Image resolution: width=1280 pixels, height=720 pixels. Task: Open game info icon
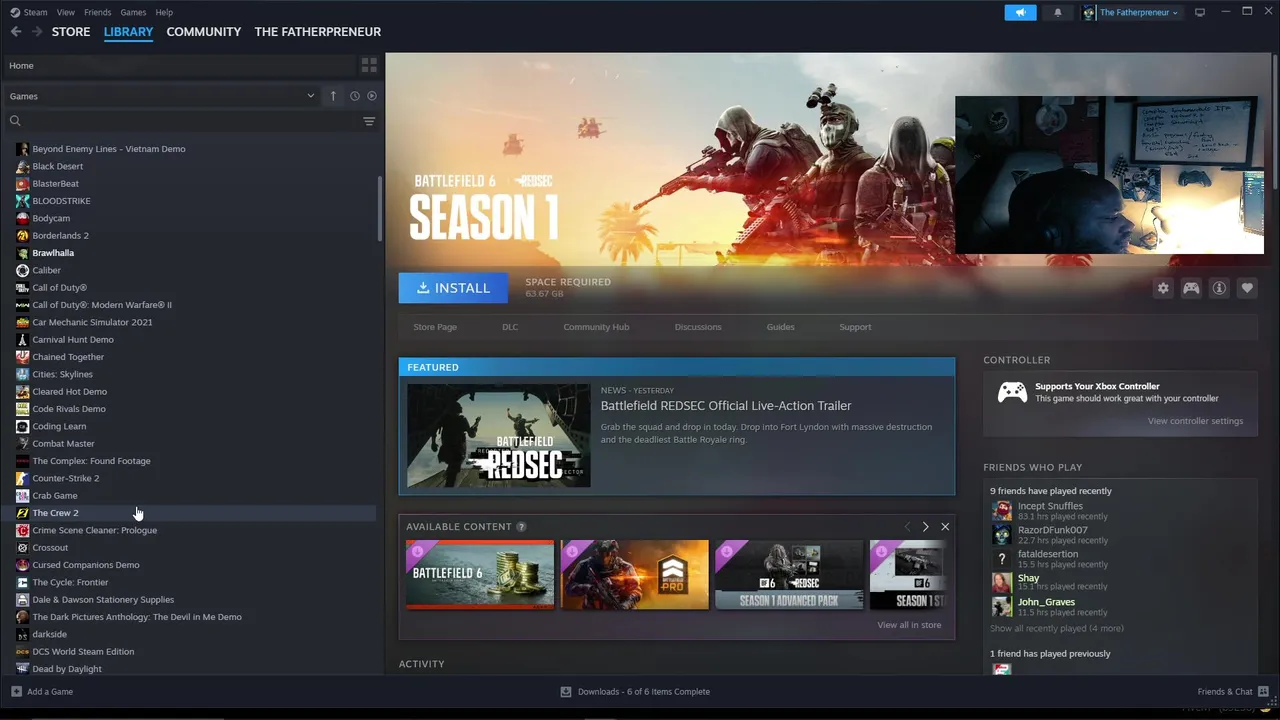coord(1219,288)
